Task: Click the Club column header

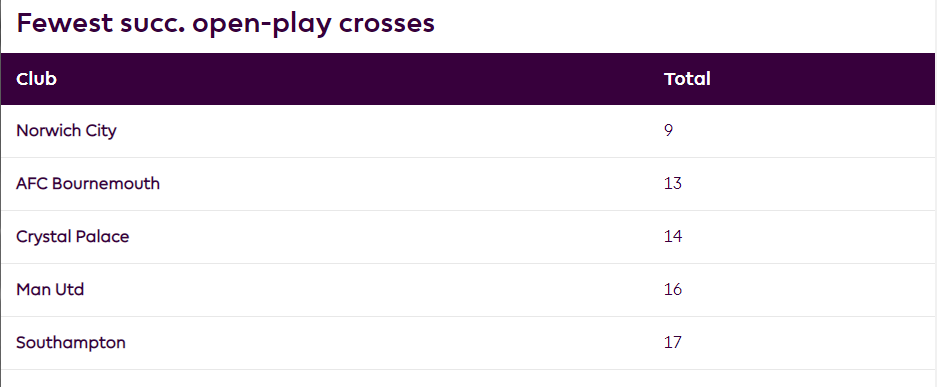Action: pos(36,79)
